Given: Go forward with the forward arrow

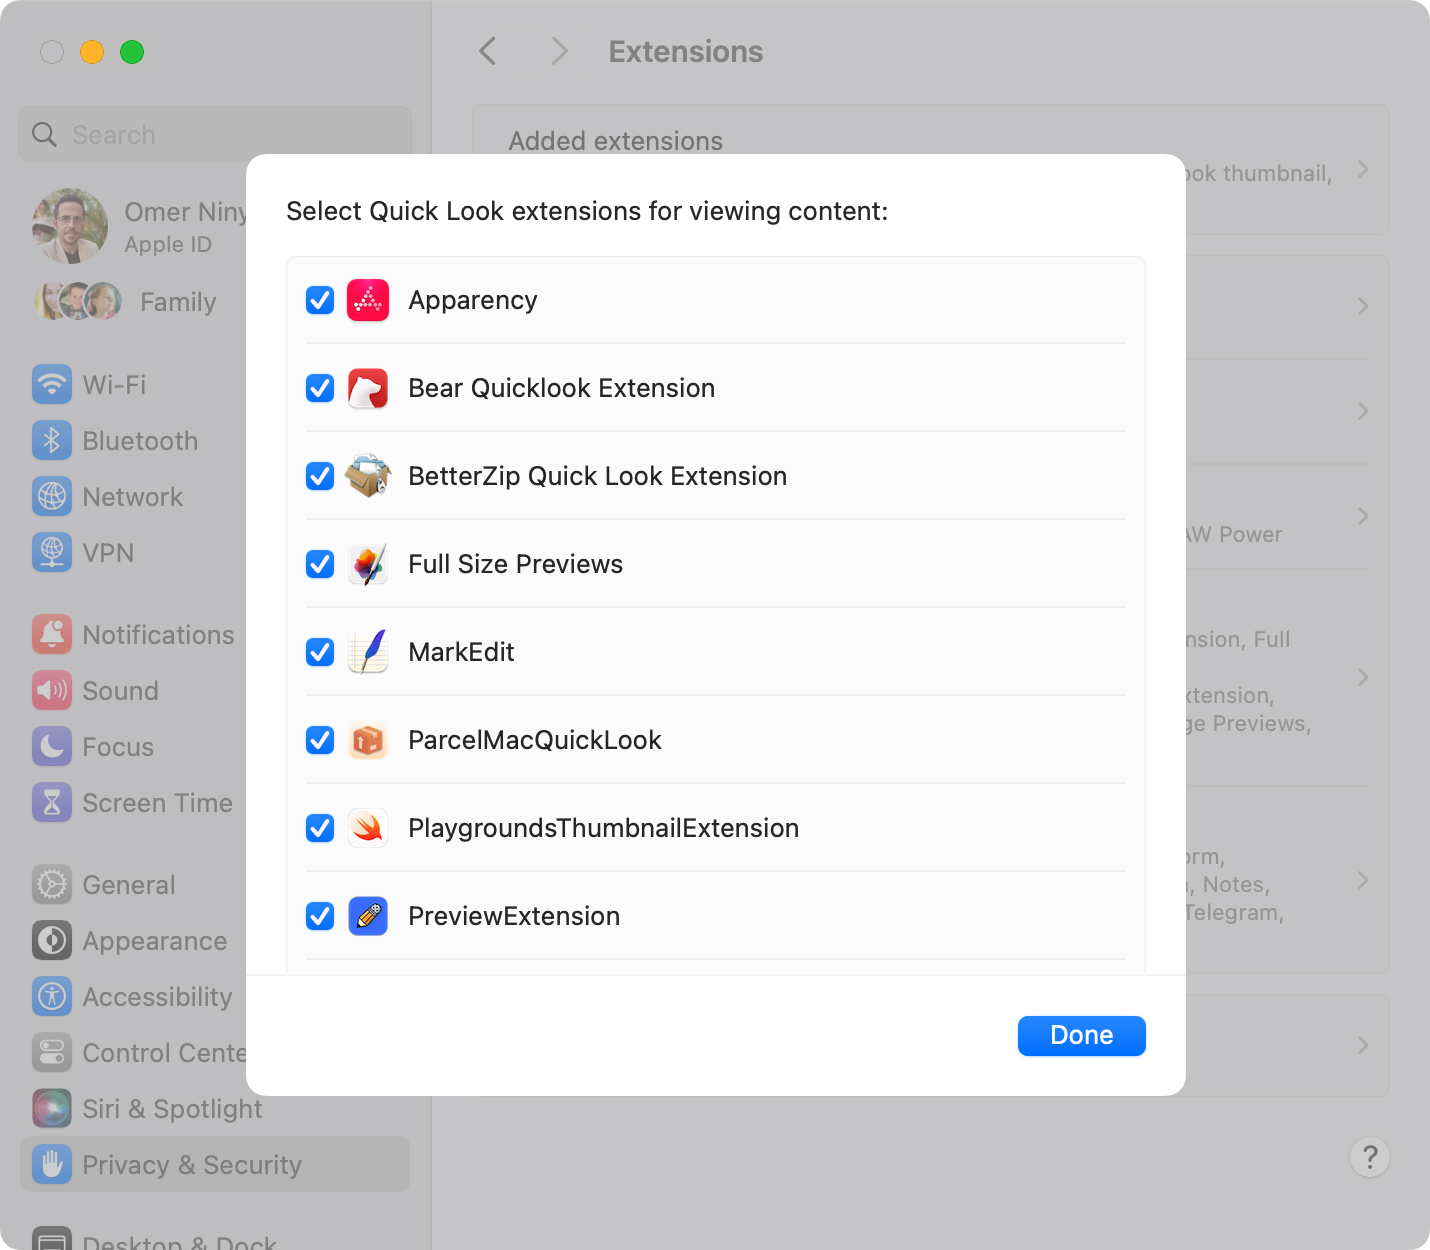Looking at the screenshot, I should (559, 51).
